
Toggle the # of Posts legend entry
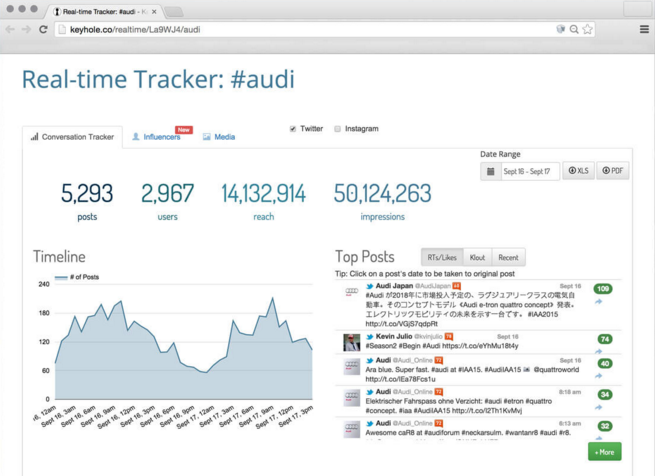[77, 277]
